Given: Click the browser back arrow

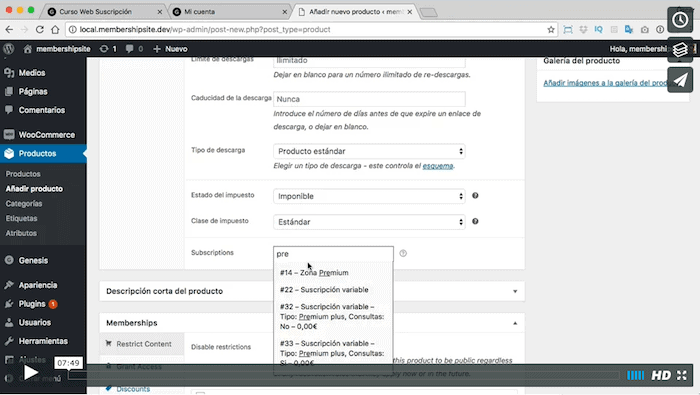Looking at the screenshot, I should point(9,29).
